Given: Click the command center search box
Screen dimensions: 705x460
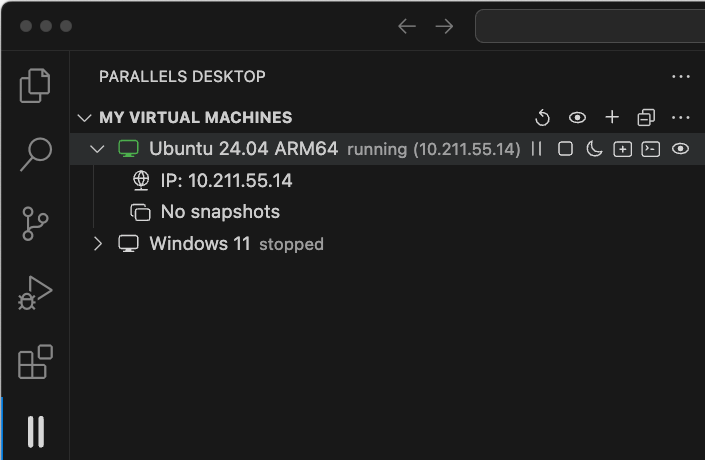Looking at the screenshot, I should [x=590, y=26].
